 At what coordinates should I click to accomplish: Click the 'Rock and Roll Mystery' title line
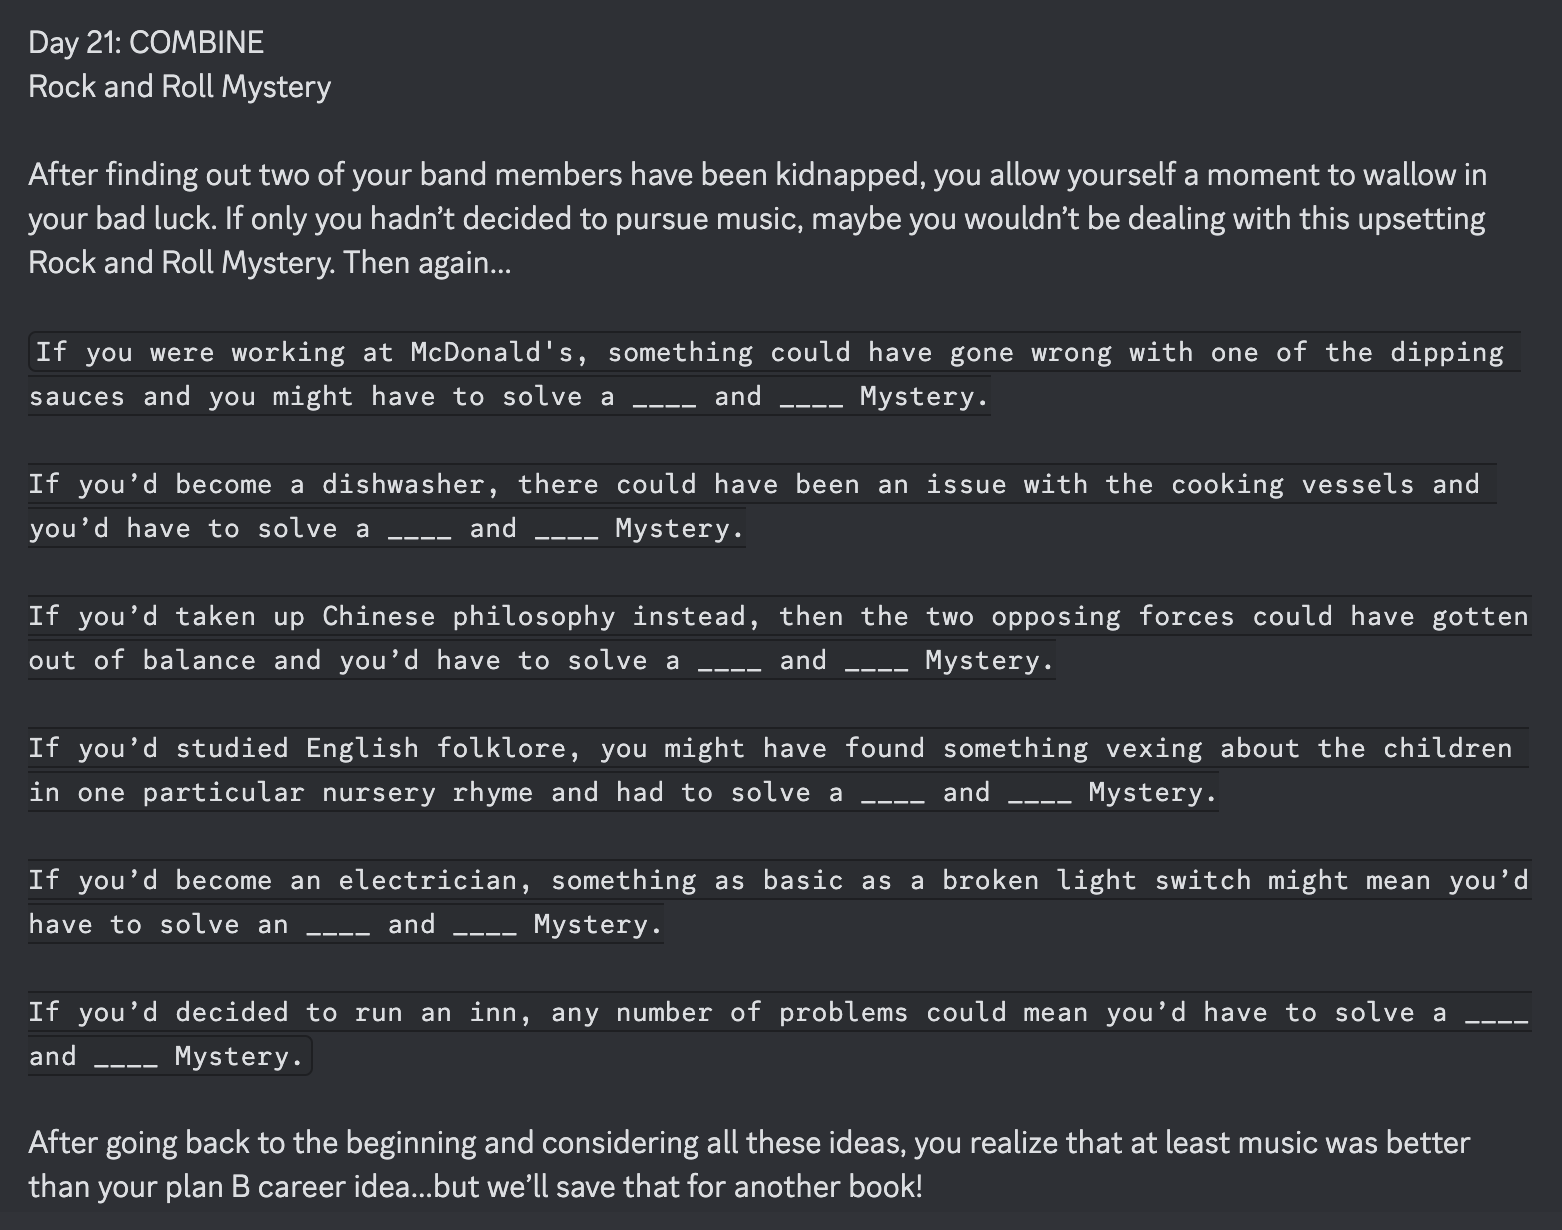tap(179, 87)
